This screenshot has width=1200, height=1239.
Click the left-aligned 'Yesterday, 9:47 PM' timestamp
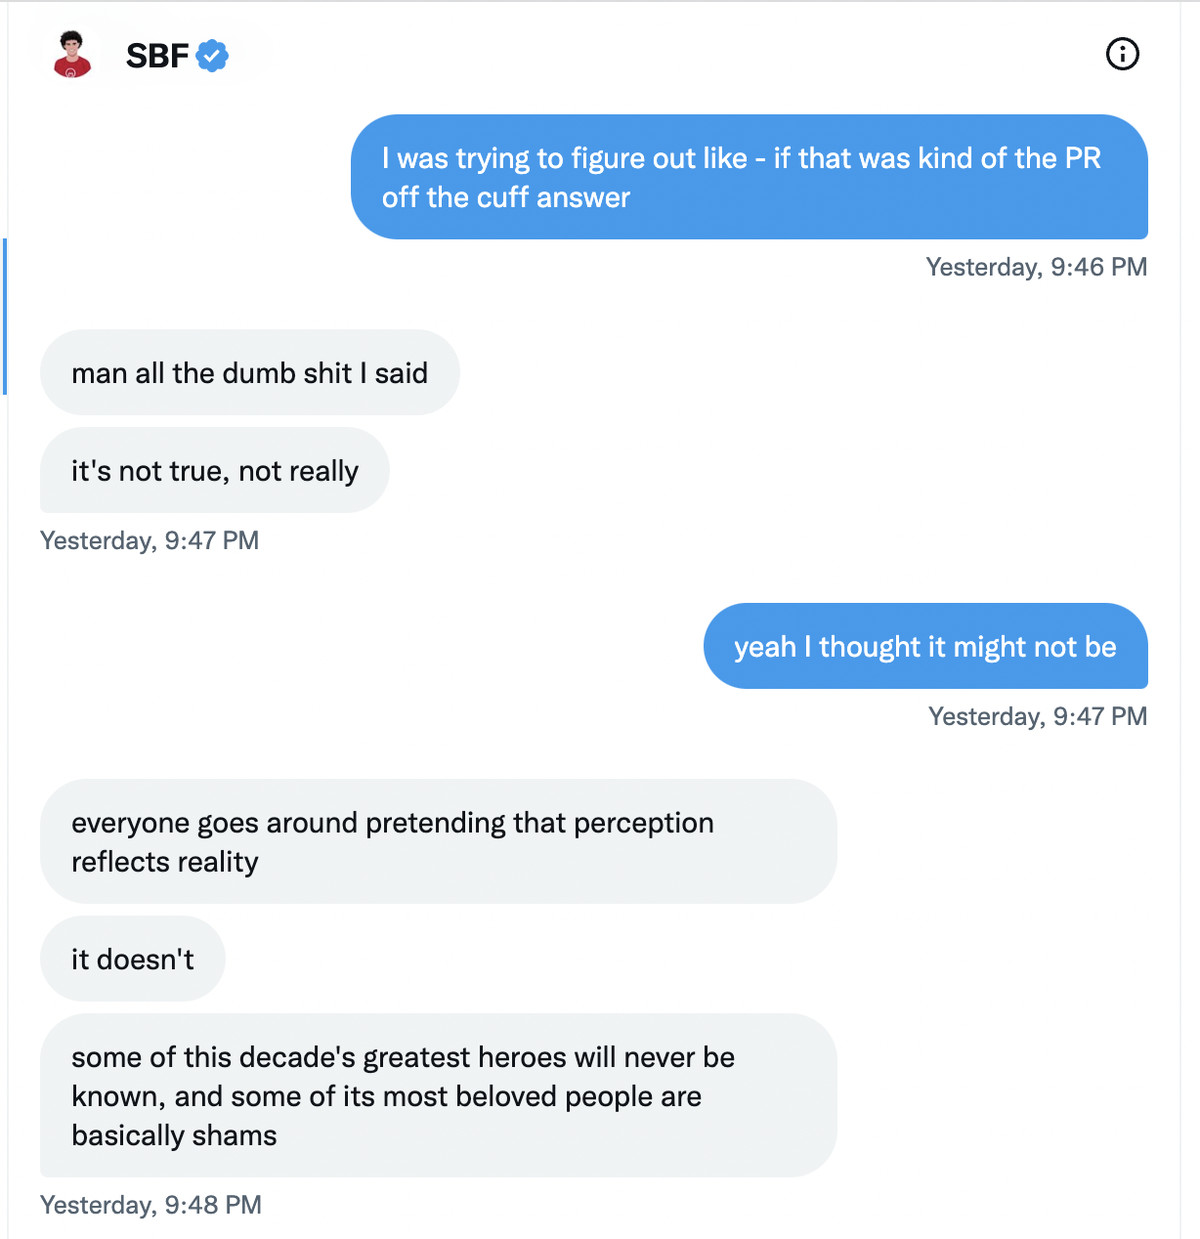(x=149, y=541)
